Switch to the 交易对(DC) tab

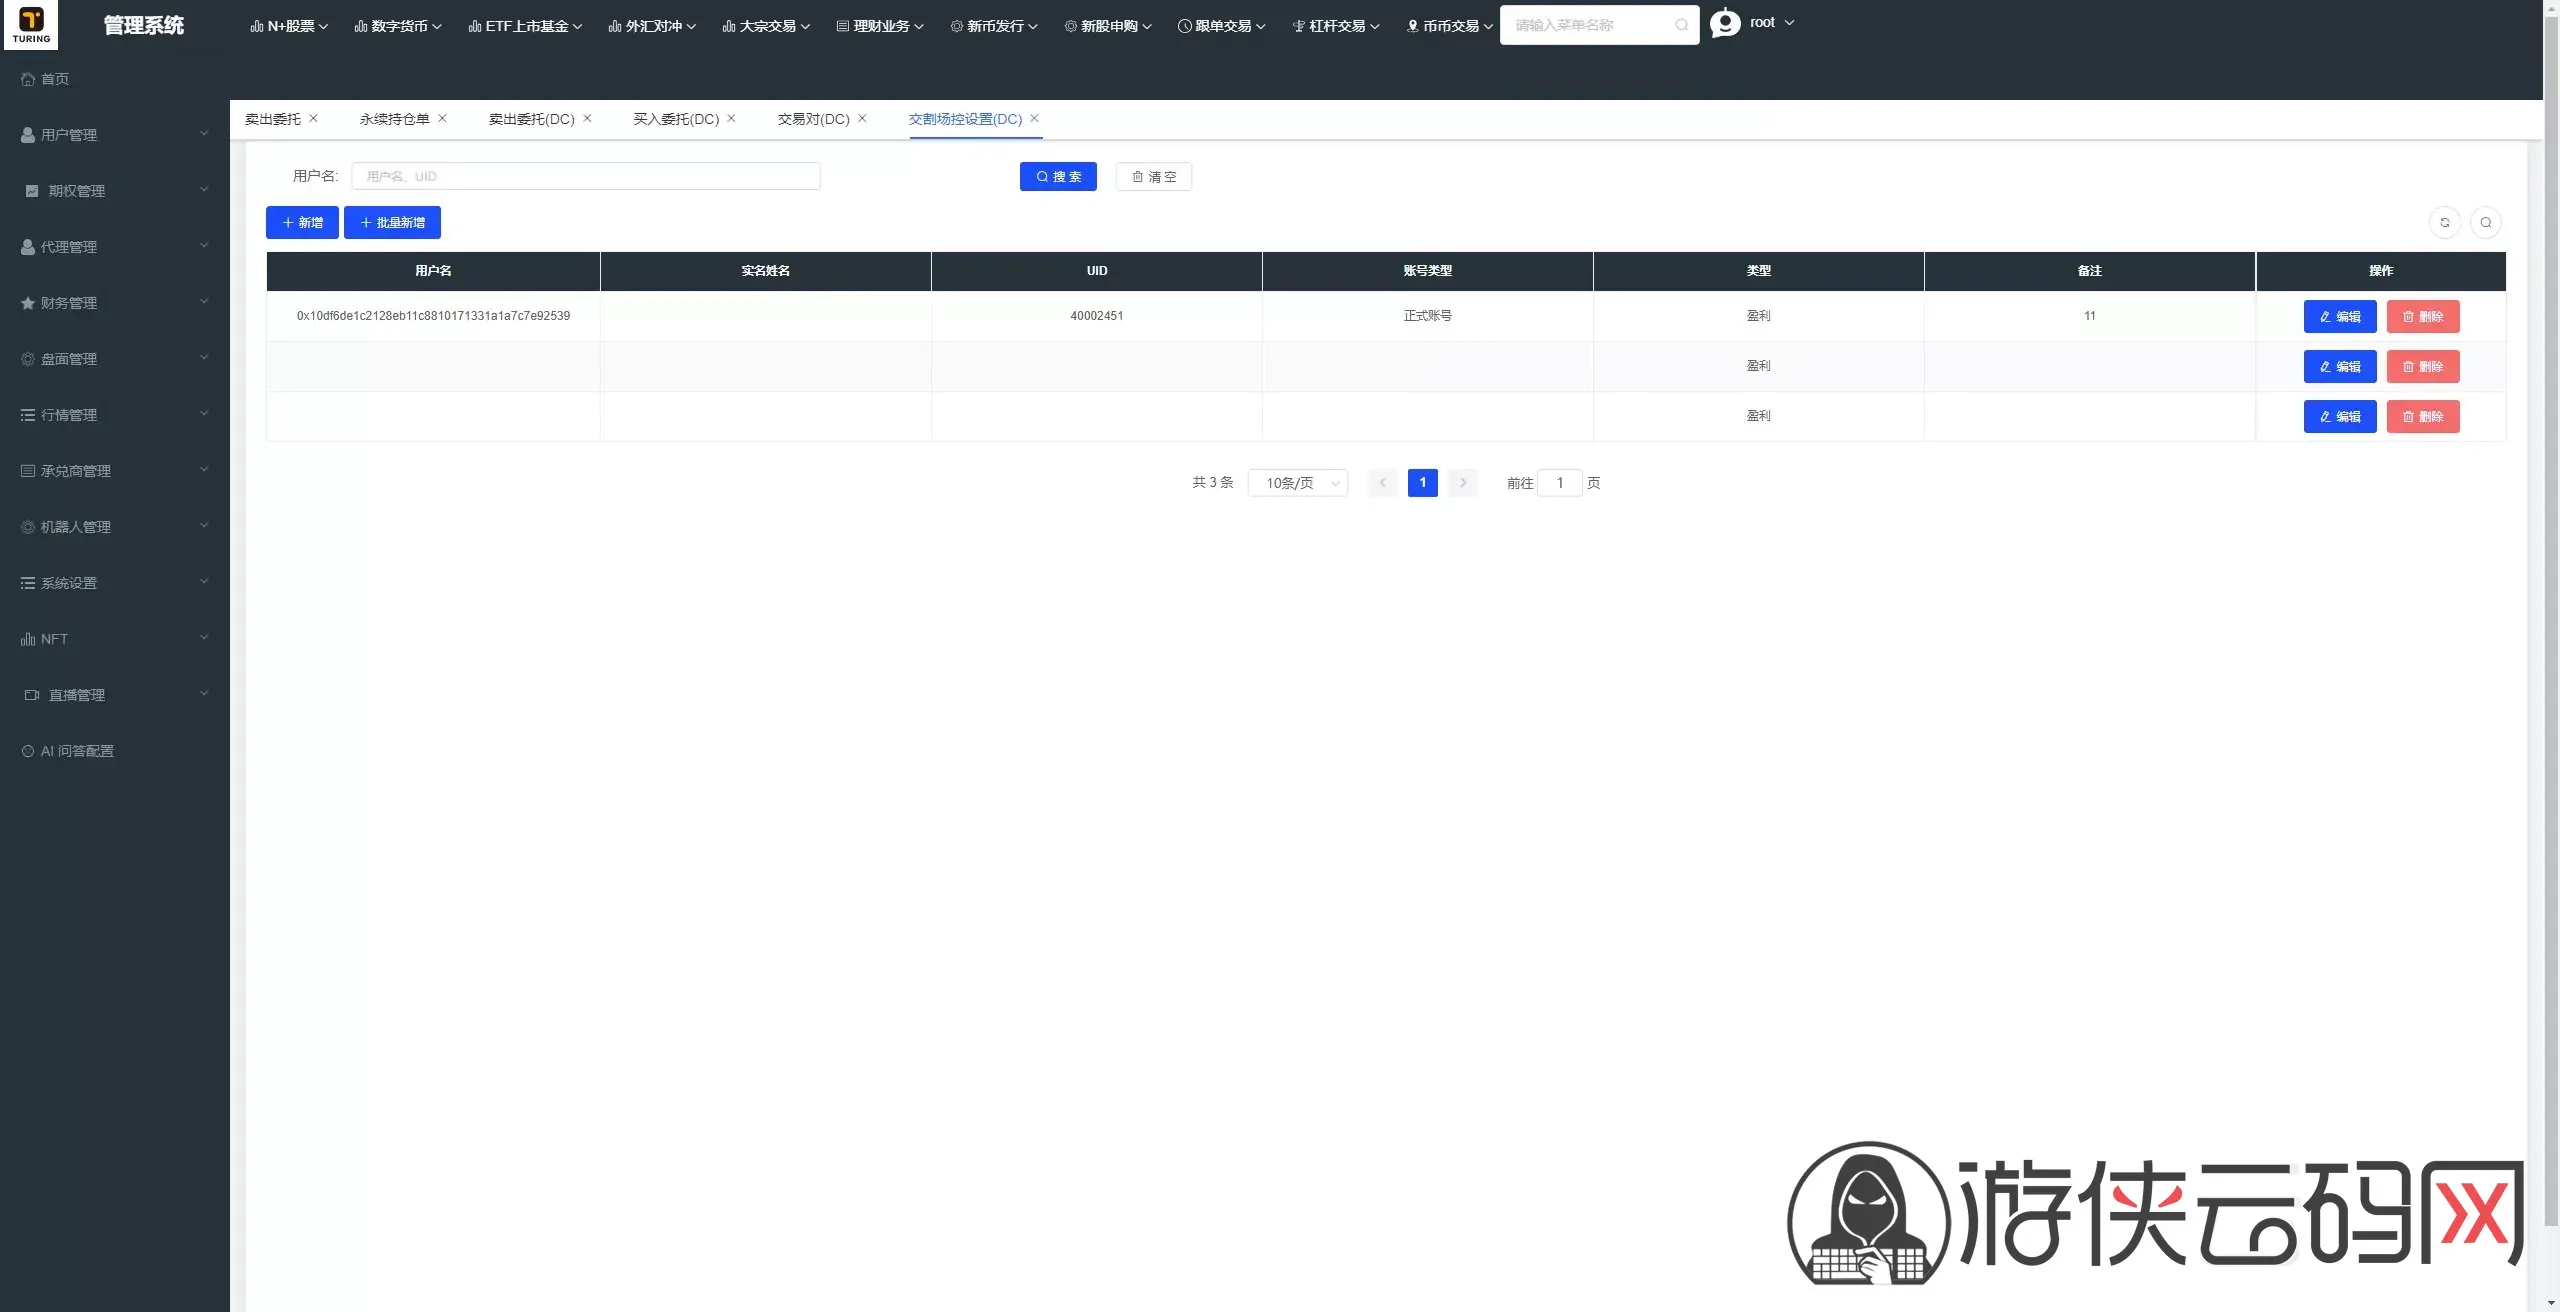pyautogui.click(x=813, y=119)
